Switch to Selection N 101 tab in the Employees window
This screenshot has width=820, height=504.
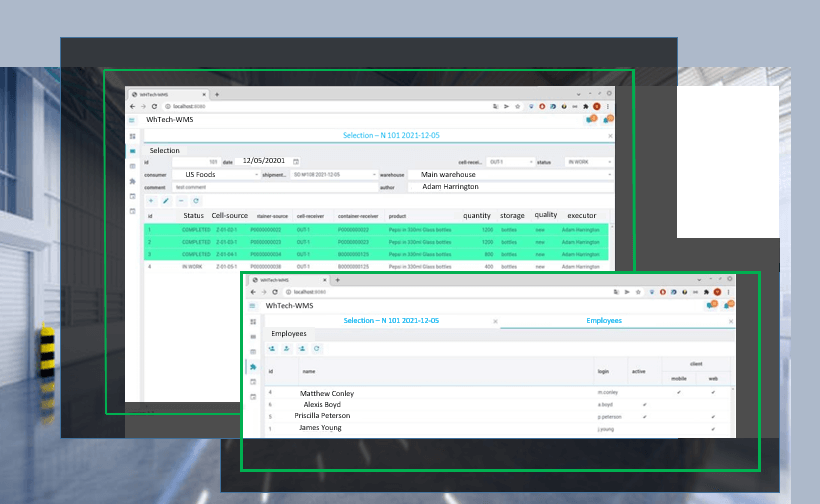[x=391, y=320]
